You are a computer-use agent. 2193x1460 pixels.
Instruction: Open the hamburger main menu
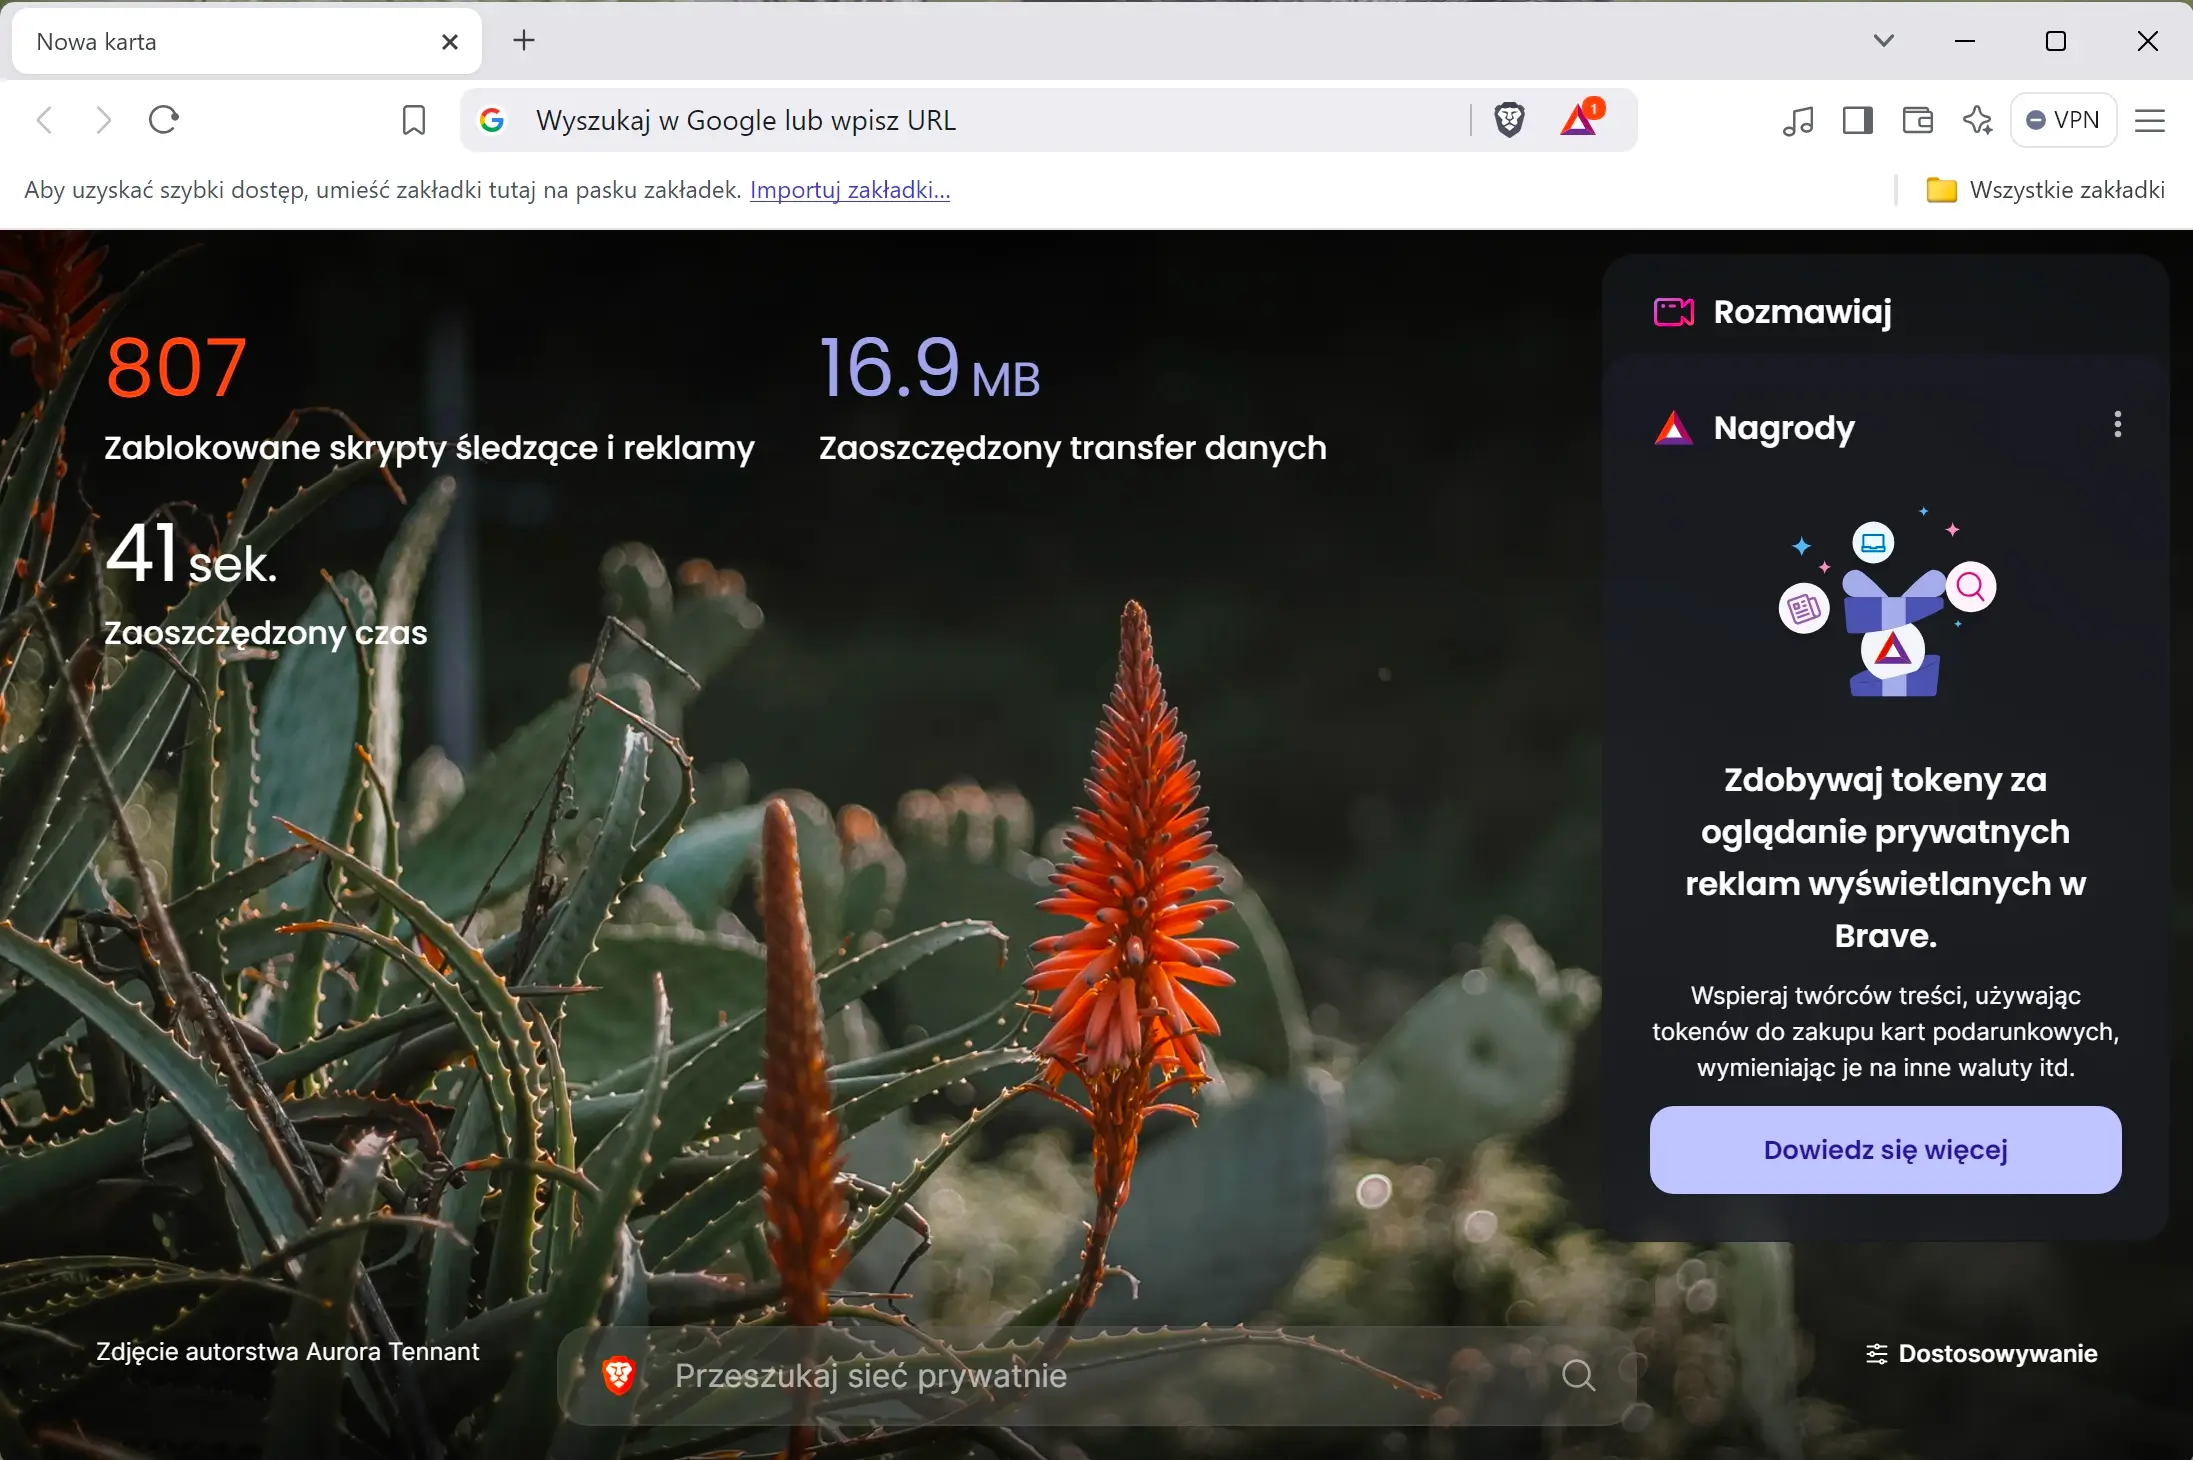[x=2150, y=121]
